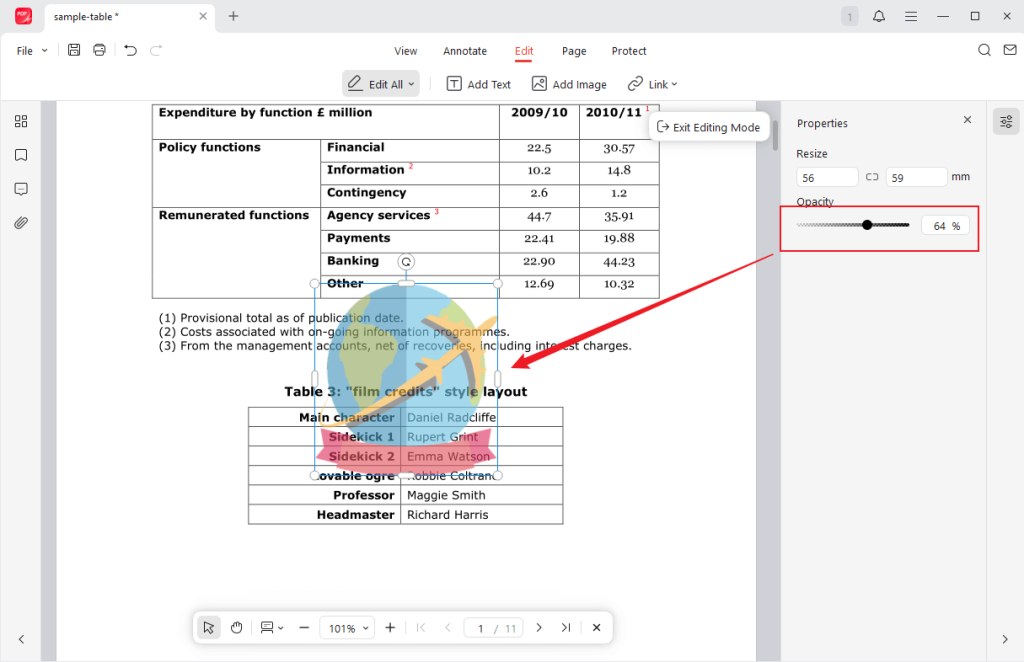Open the Edit All dropdown

[x=410, y=84]
